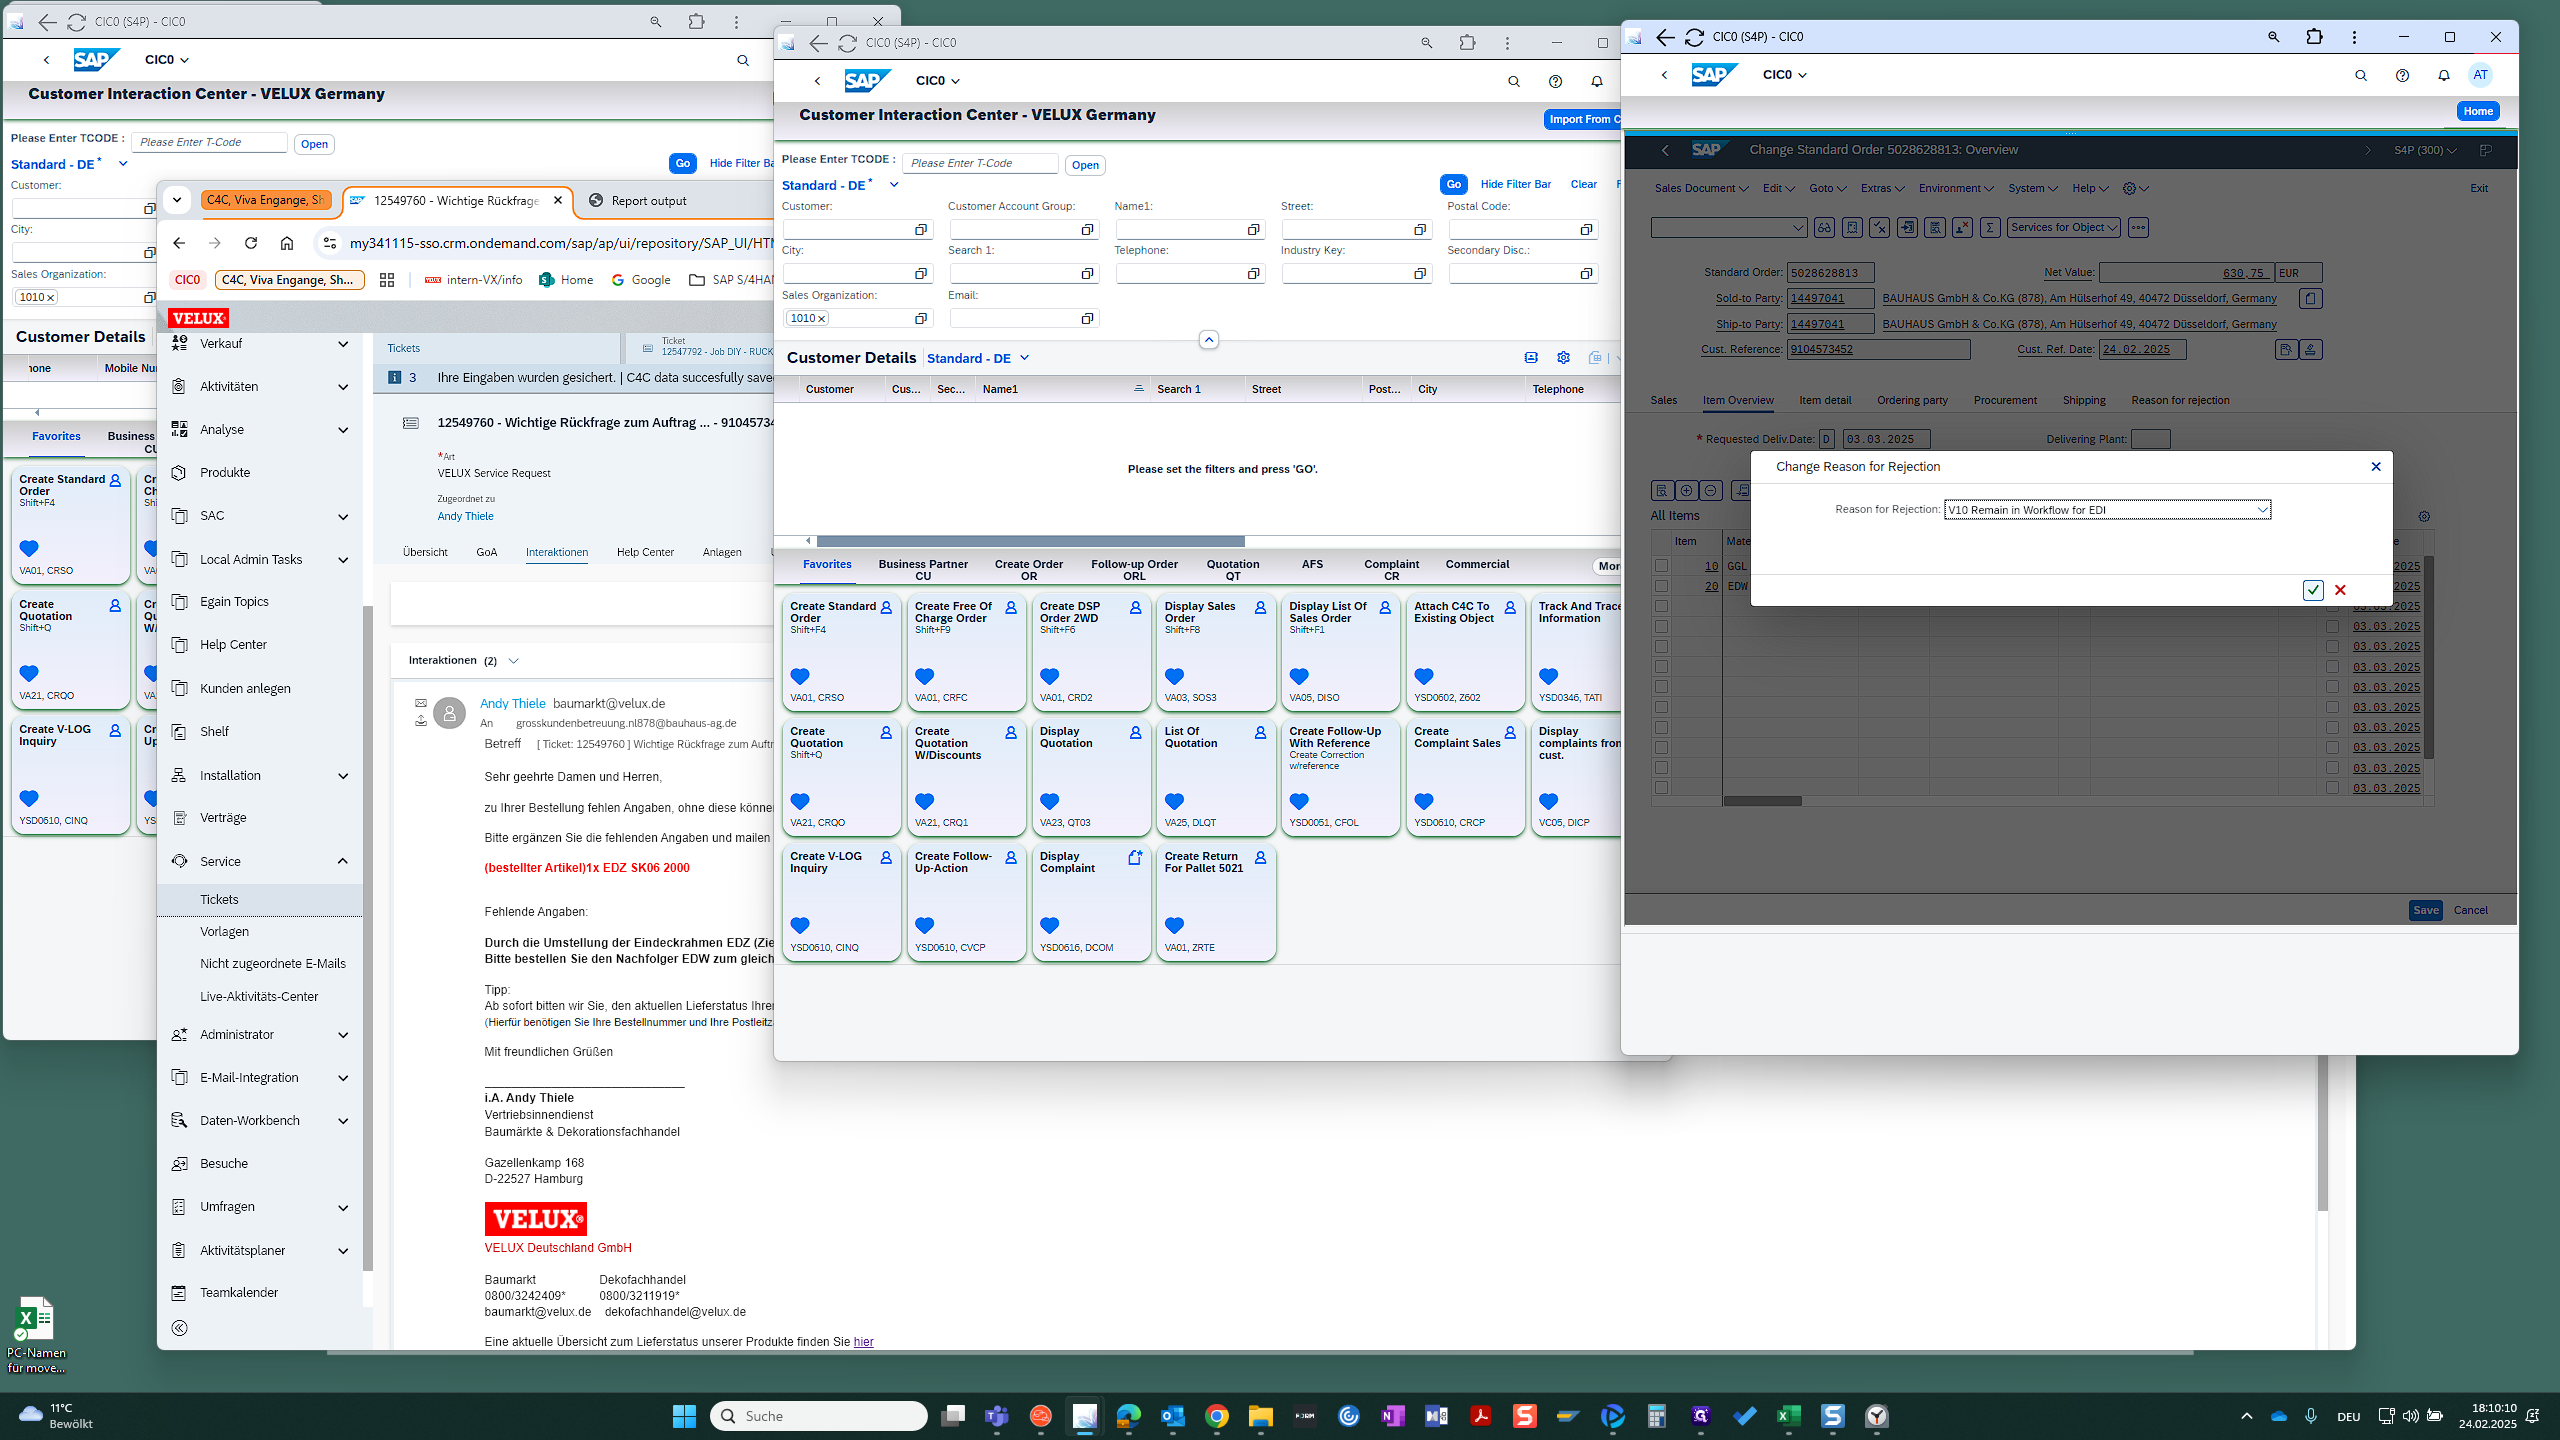Viewport: 2560px width, 1440px height.
Task: Click the plus add-item icon above All Items
Action: click(1686, 490)
